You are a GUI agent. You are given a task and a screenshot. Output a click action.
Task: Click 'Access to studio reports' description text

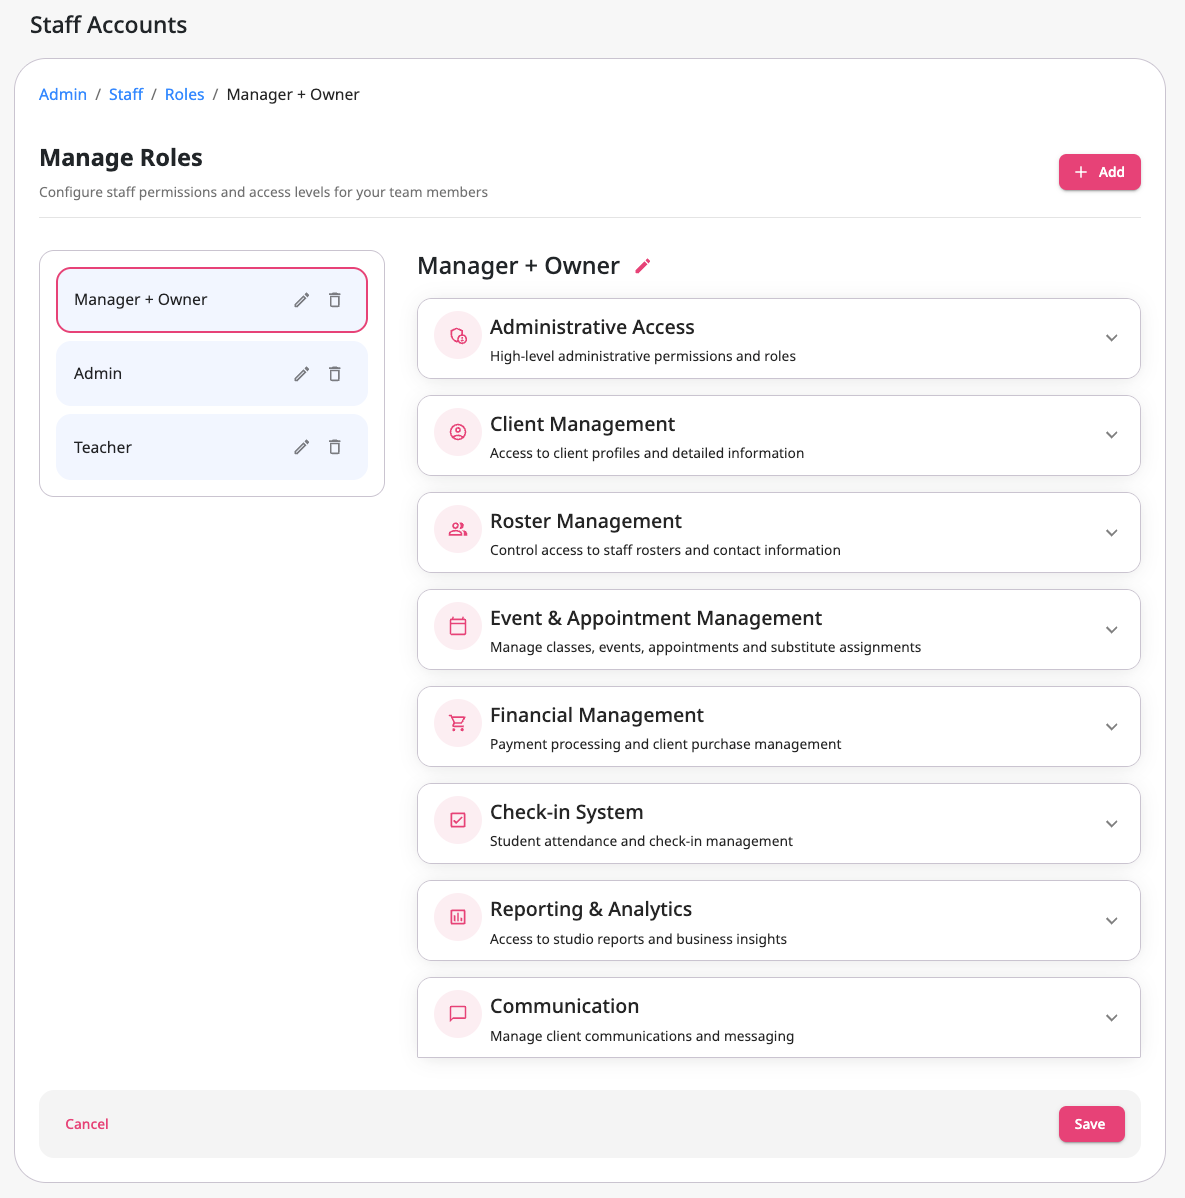pos(638,939)
